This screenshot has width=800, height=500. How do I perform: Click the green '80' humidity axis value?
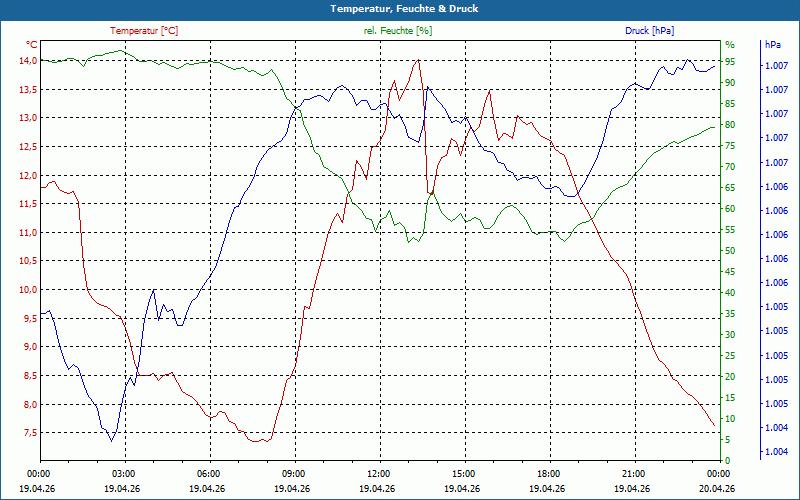click(x=730, y=125)
